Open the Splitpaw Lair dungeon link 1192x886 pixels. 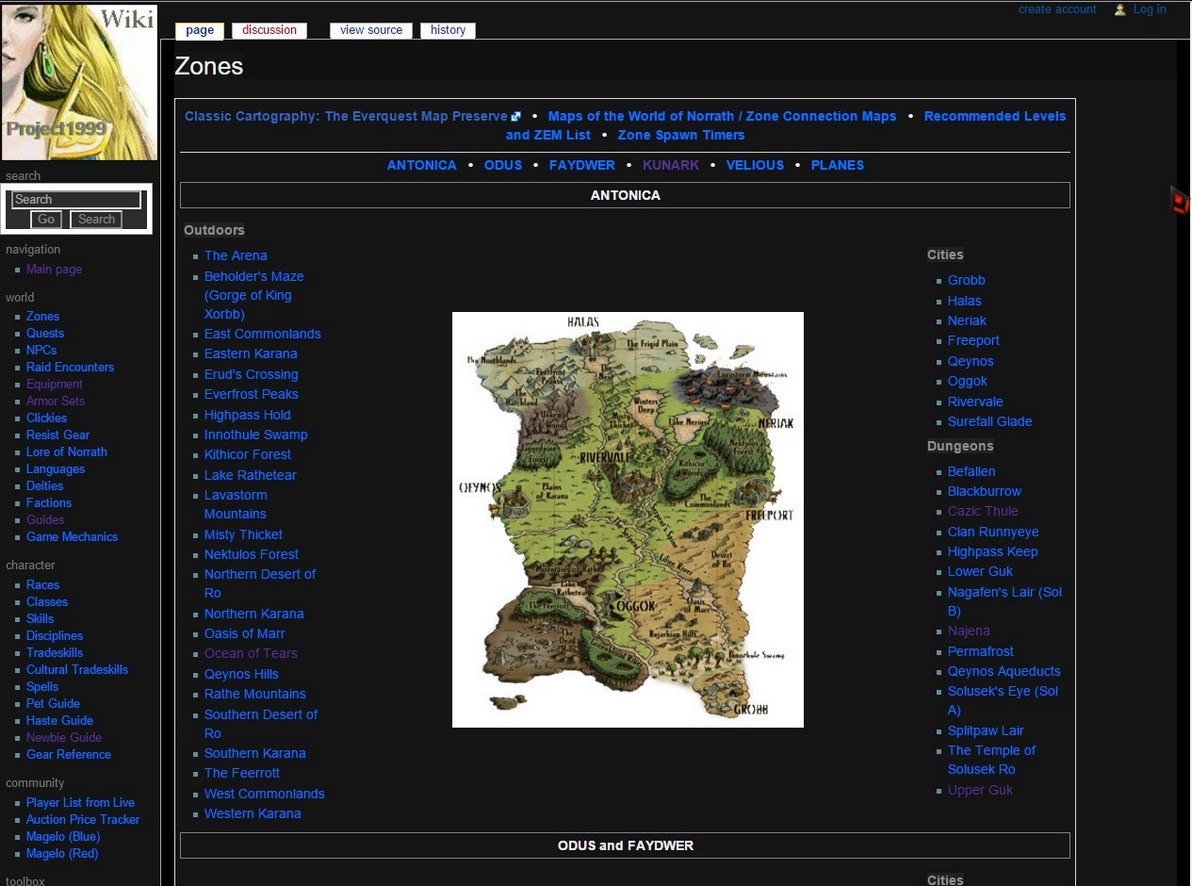(985, 730)
